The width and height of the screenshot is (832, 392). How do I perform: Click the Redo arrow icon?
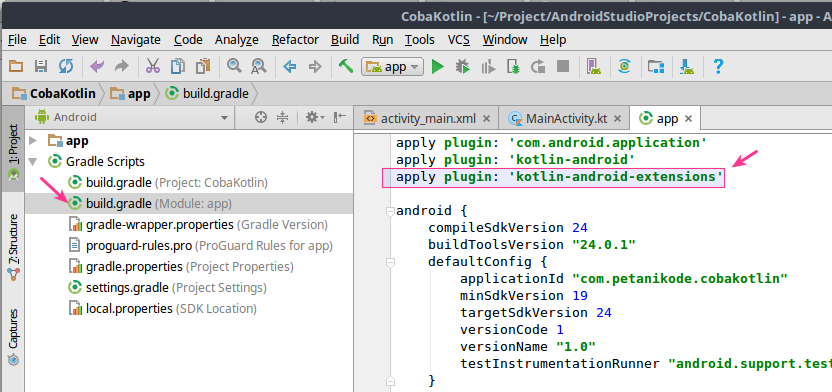[x=122, y=66]
